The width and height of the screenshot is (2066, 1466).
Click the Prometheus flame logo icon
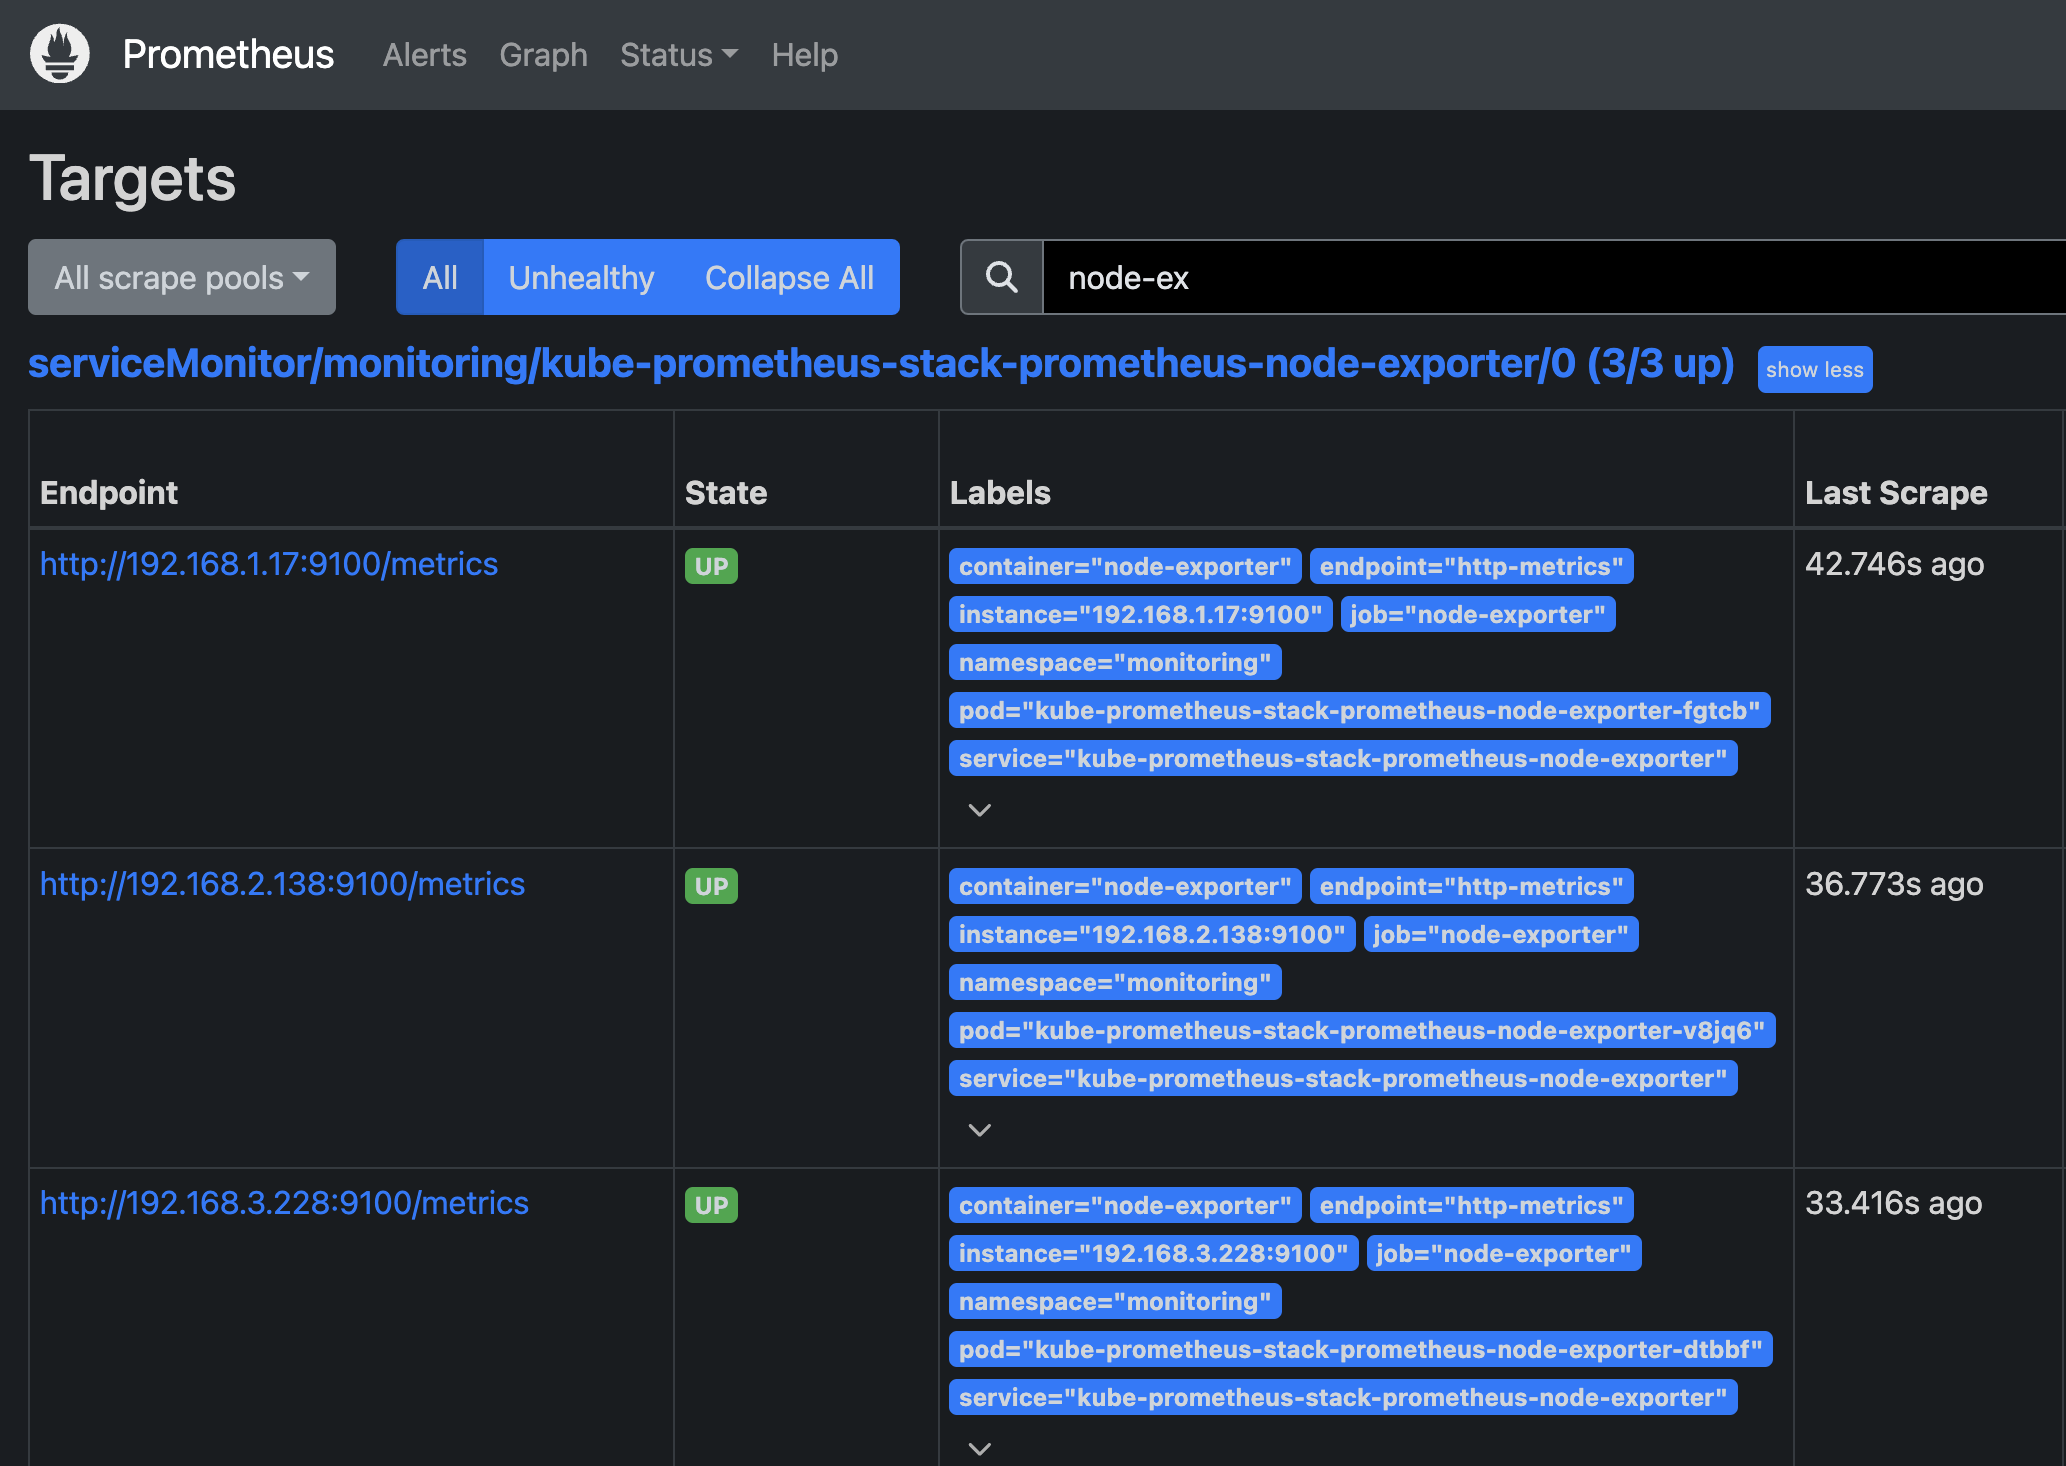click(60, 54)
